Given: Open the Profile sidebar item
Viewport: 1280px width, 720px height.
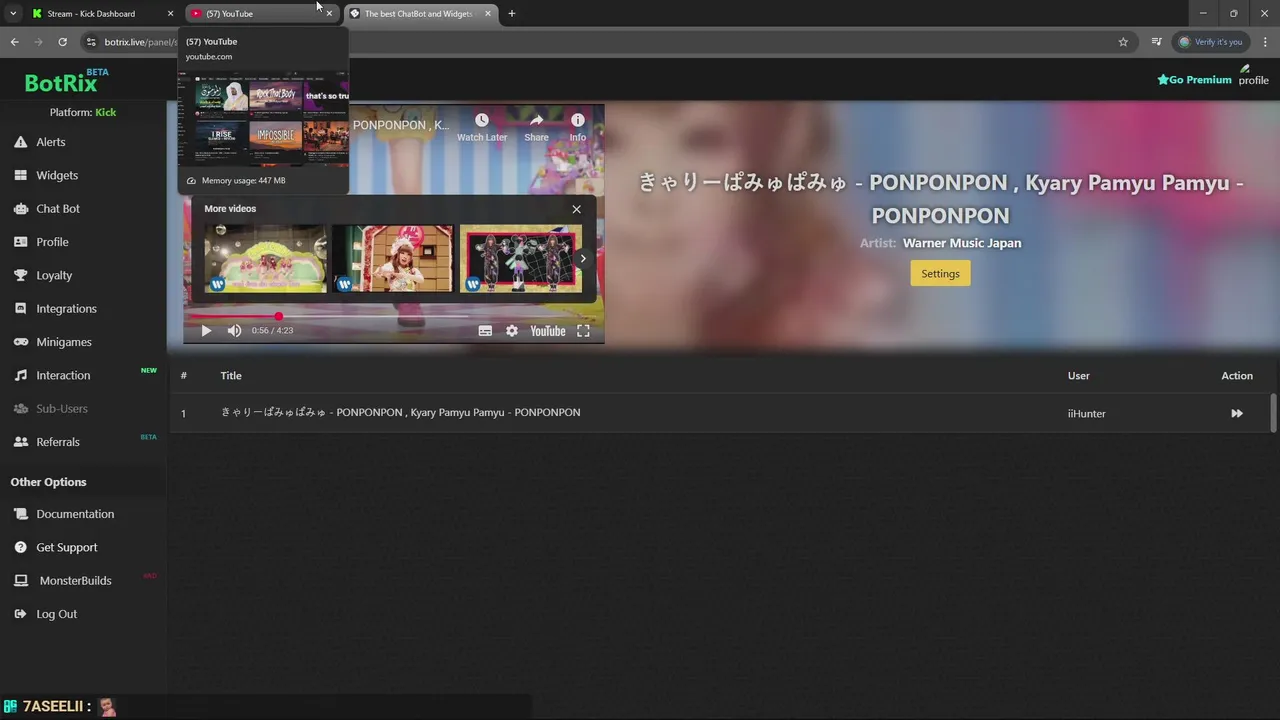Looking at the screenshot, I should [x=52, y=242].
